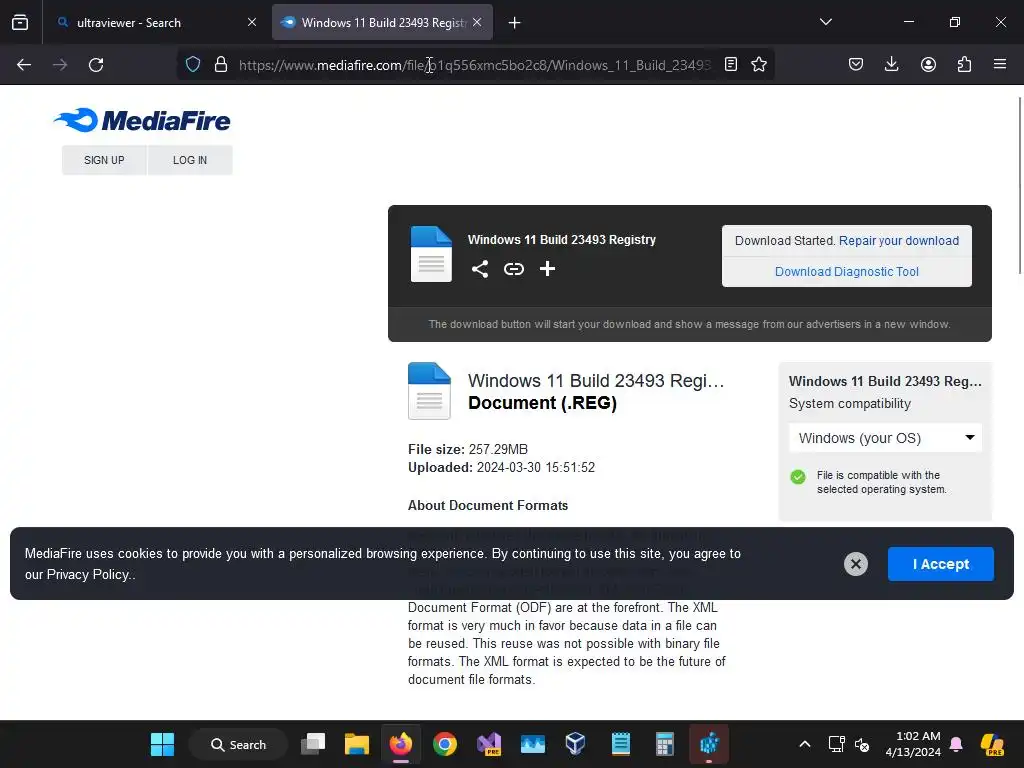Copy file link with chain icon
The image size is (1024, 768).
(514, 269)
